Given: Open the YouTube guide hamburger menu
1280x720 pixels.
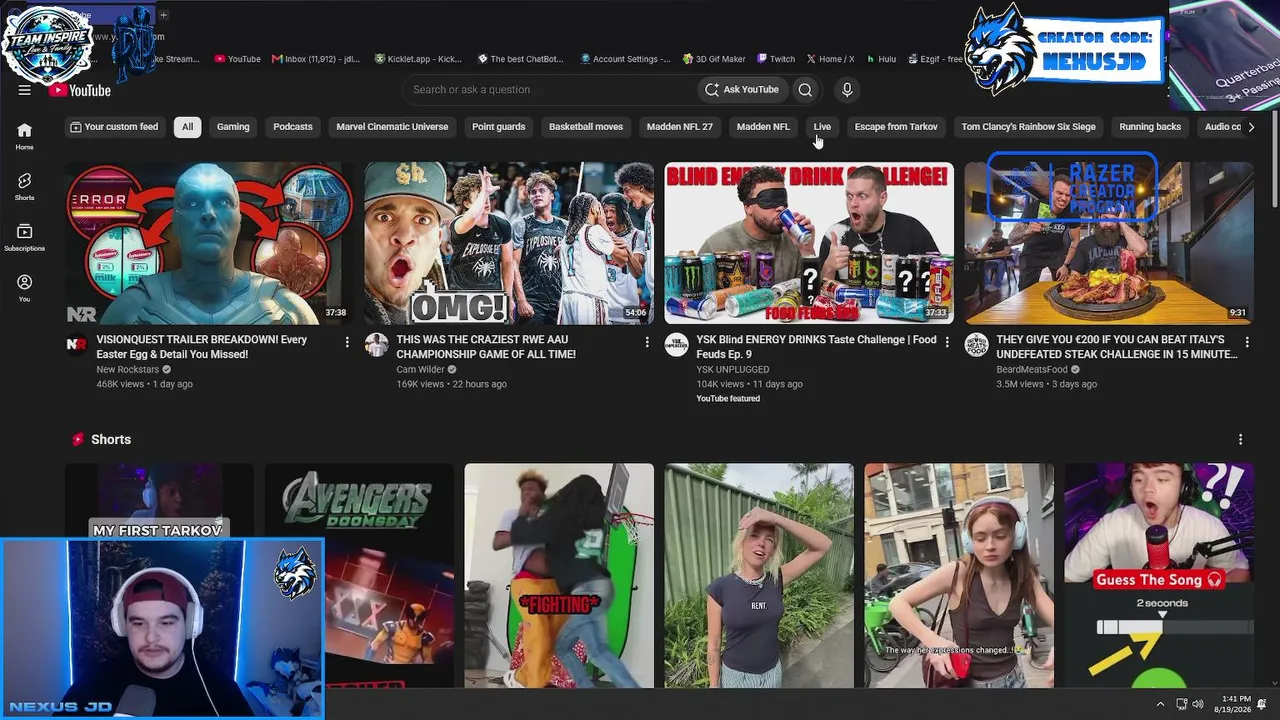Looking at the screenshot, I should (25, 90).
